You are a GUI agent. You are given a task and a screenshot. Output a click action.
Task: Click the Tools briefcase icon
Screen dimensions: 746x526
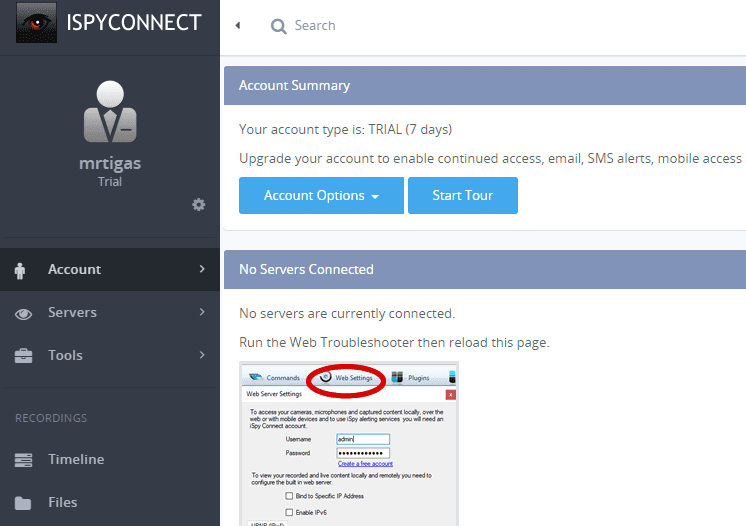click(x=23, y=356)
